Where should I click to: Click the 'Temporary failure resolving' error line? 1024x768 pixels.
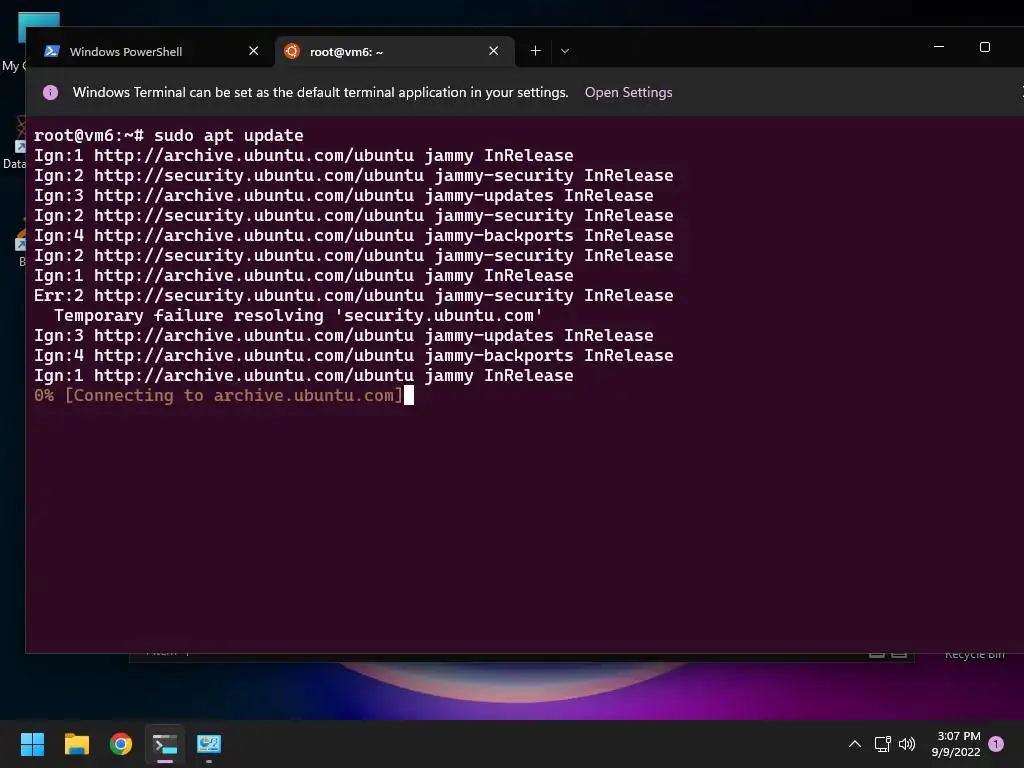[x=298, y=315]
